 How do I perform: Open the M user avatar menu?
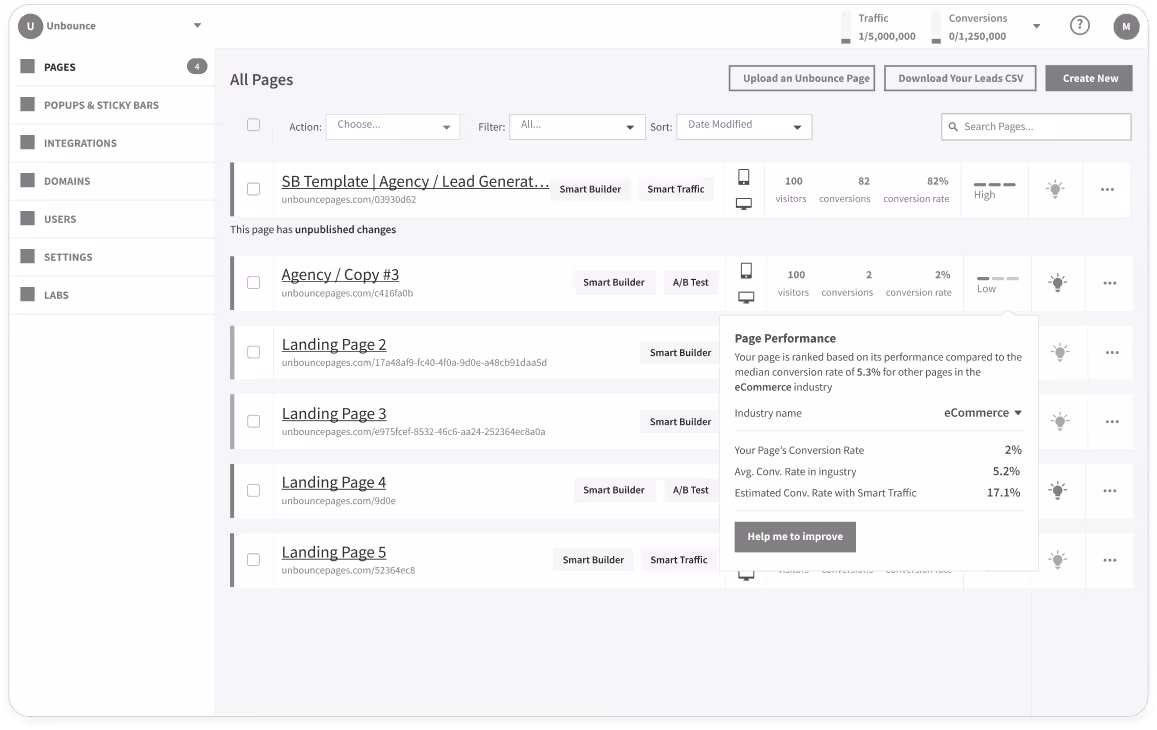pos(1126,27)
